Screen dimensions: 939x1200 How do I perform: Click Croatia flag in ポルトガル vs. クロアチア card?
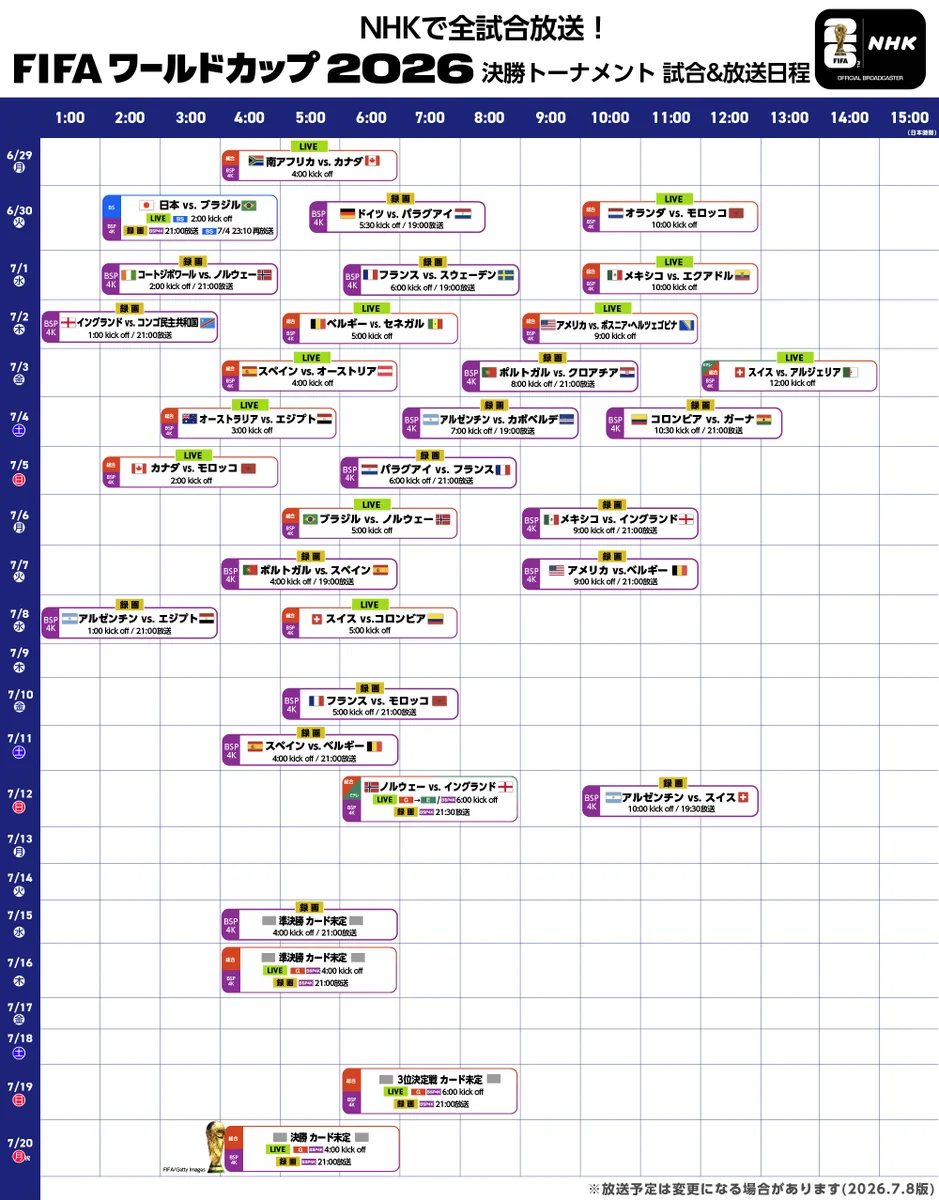625,372
